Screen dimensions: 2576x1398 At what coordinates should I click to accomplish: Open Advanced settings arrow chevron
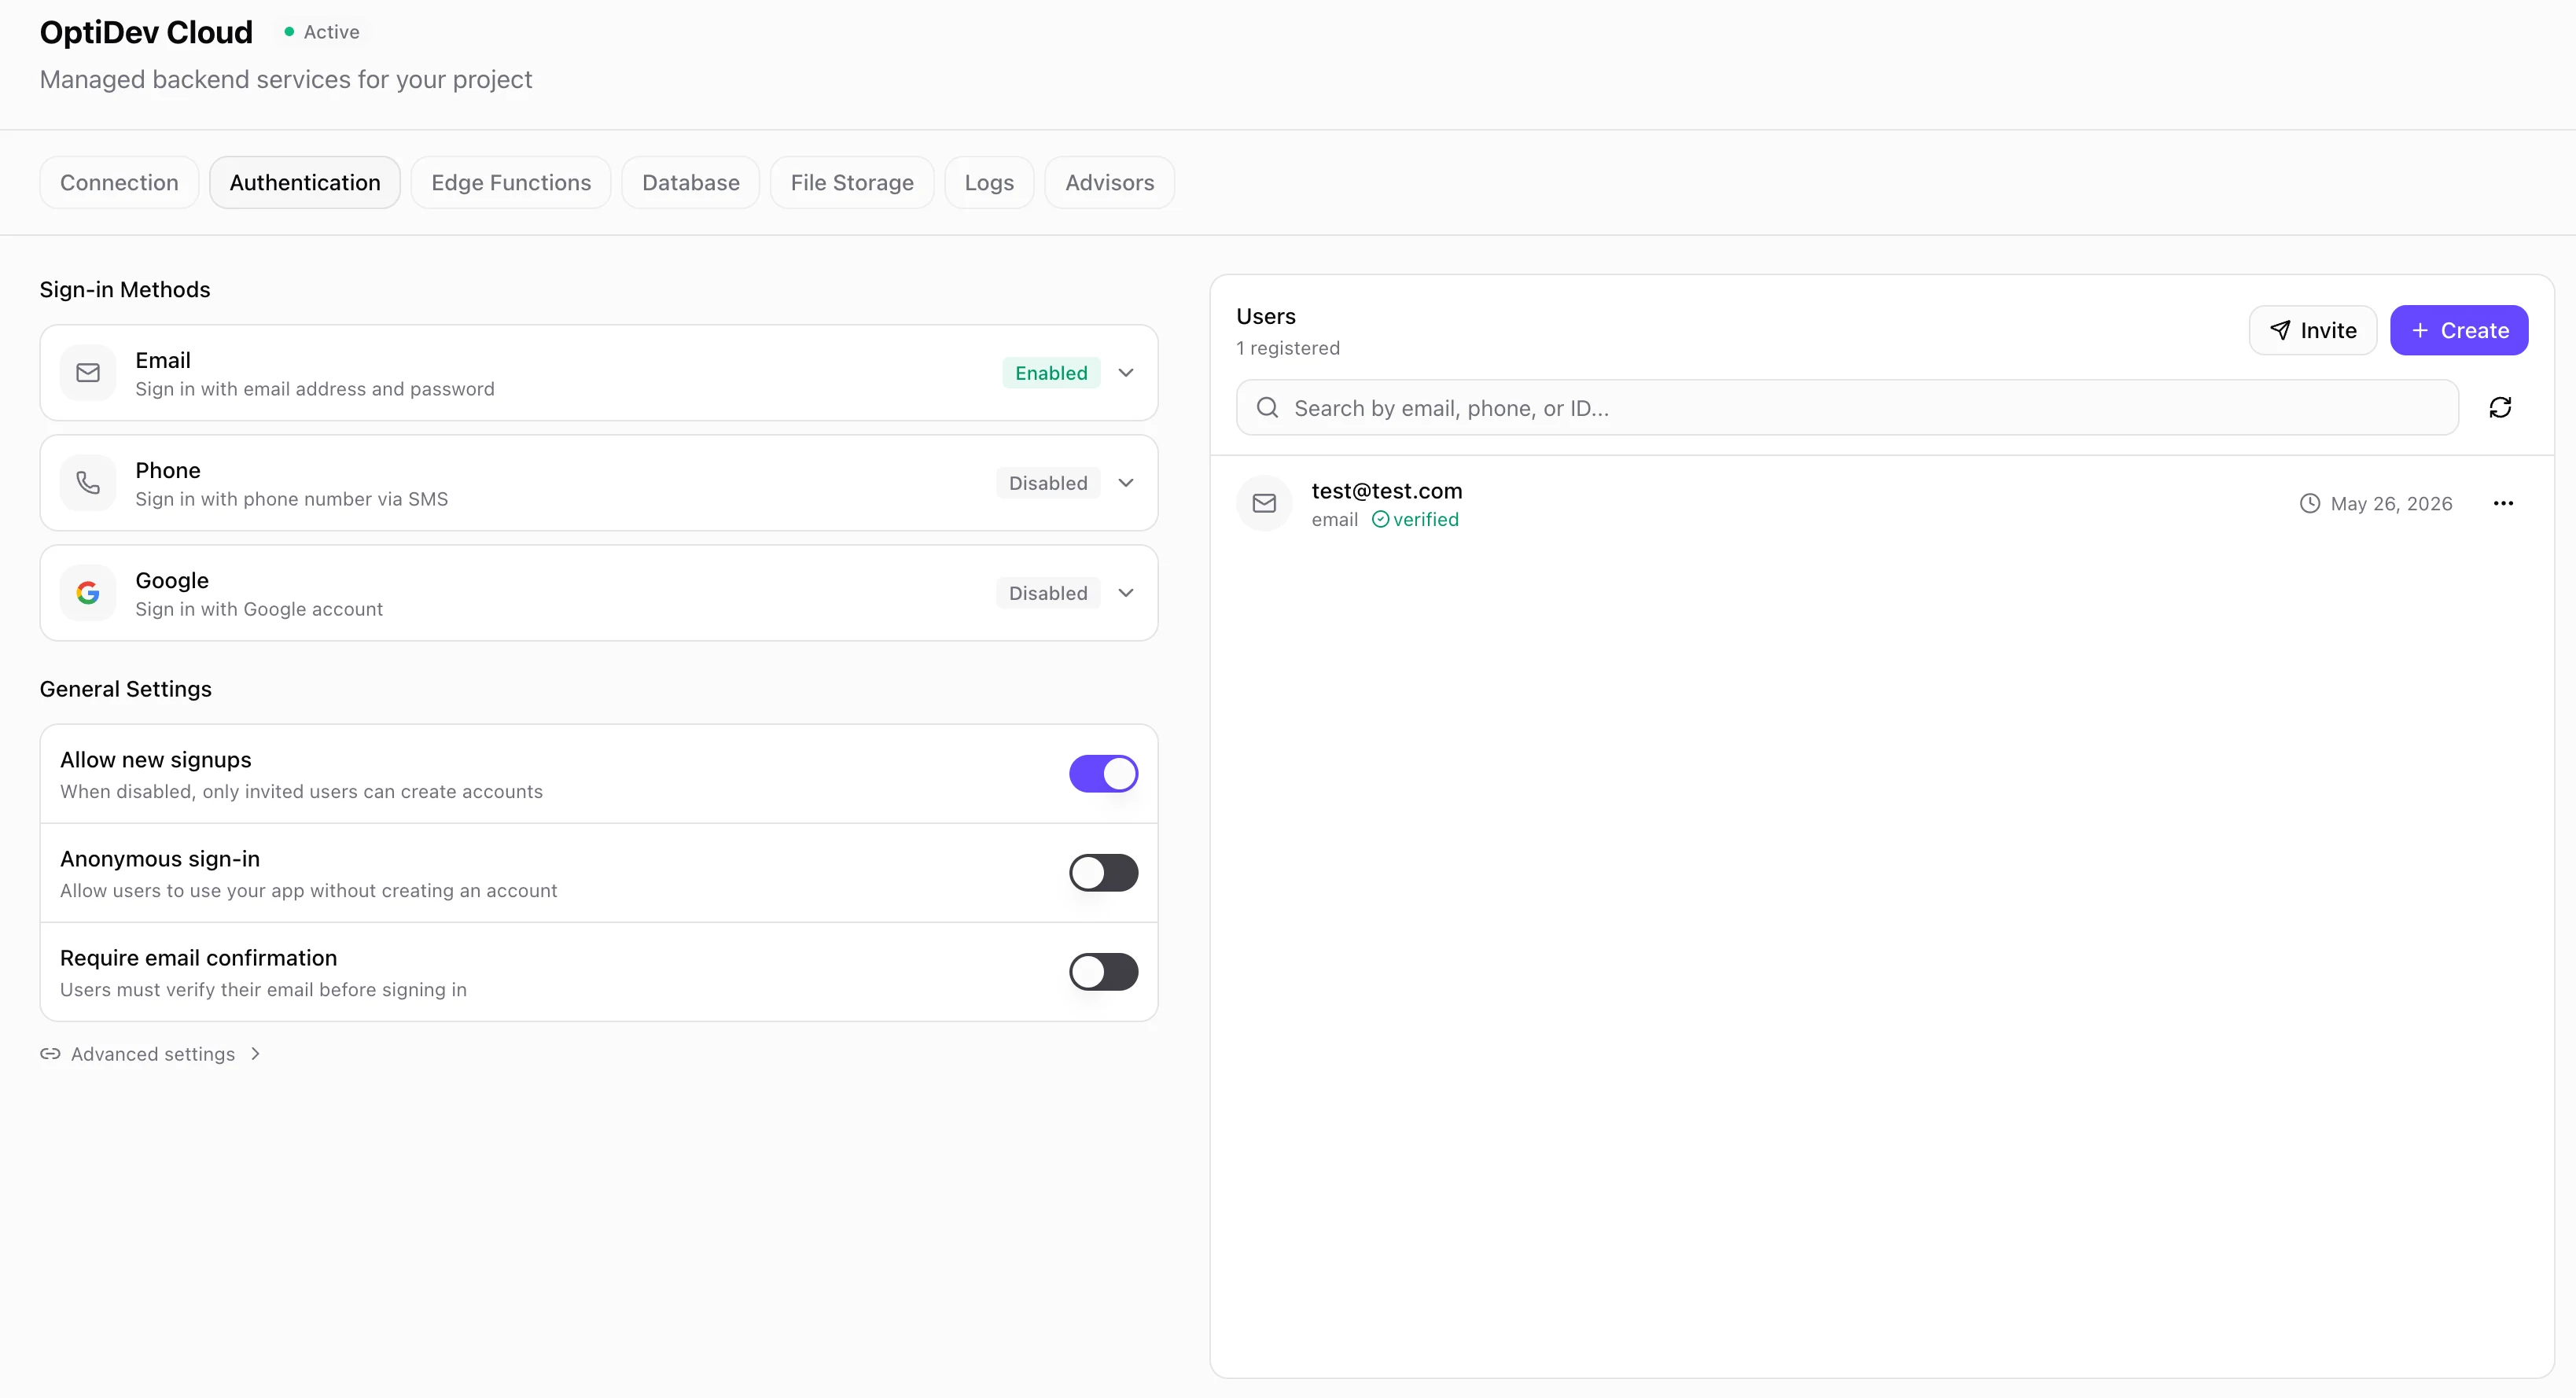pyautogui.click(x=255, y=1054)
